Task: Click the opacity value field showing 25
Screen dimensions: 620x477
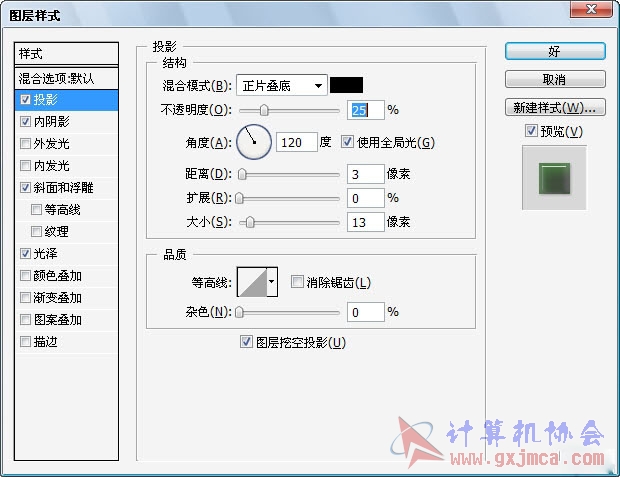Action: 365,110
